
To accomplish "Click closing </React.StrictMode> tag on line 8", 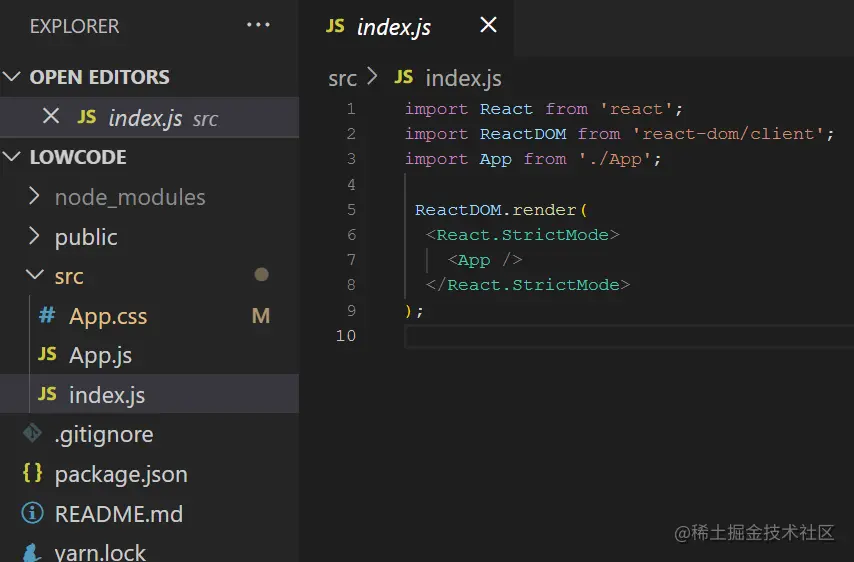I will coord(528,285).
